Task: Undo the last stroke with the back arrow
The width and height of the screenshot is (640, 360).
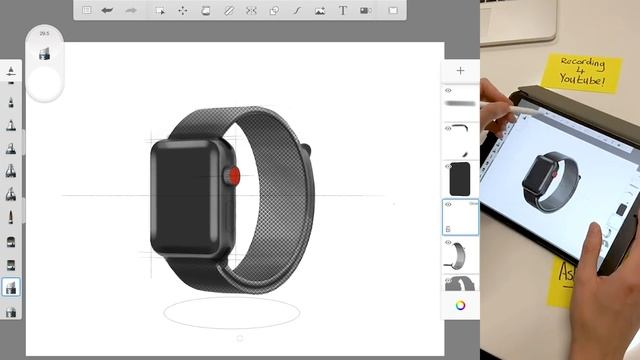Action: click(x=107, y=10)
